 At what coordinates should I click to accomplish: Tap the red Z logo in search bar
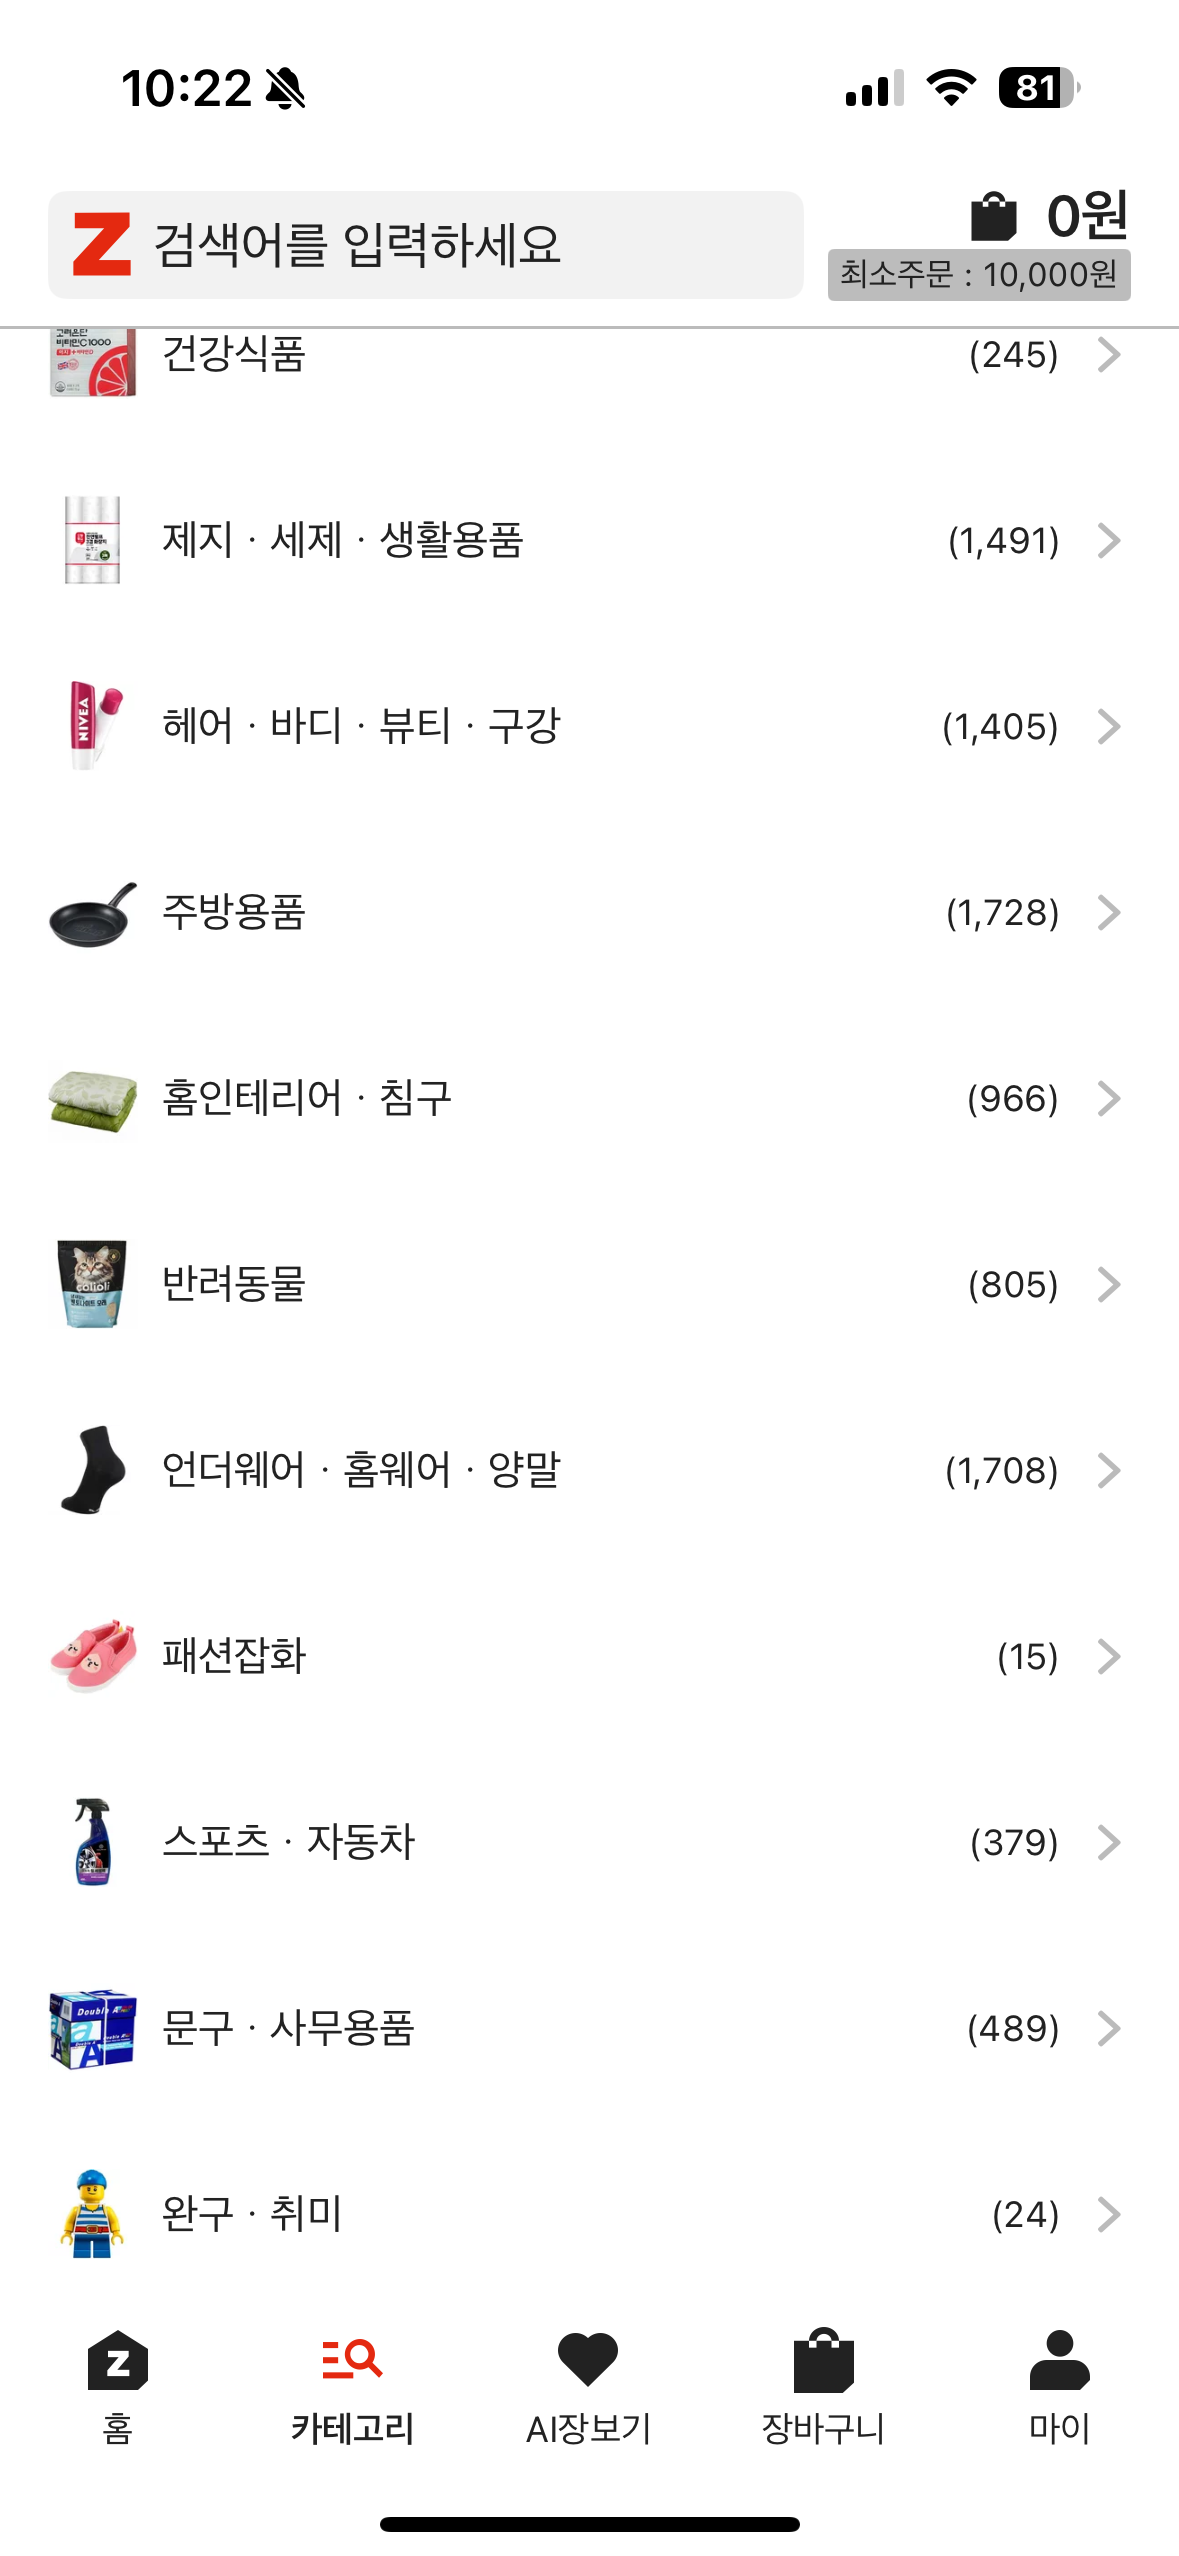[102, 244]
